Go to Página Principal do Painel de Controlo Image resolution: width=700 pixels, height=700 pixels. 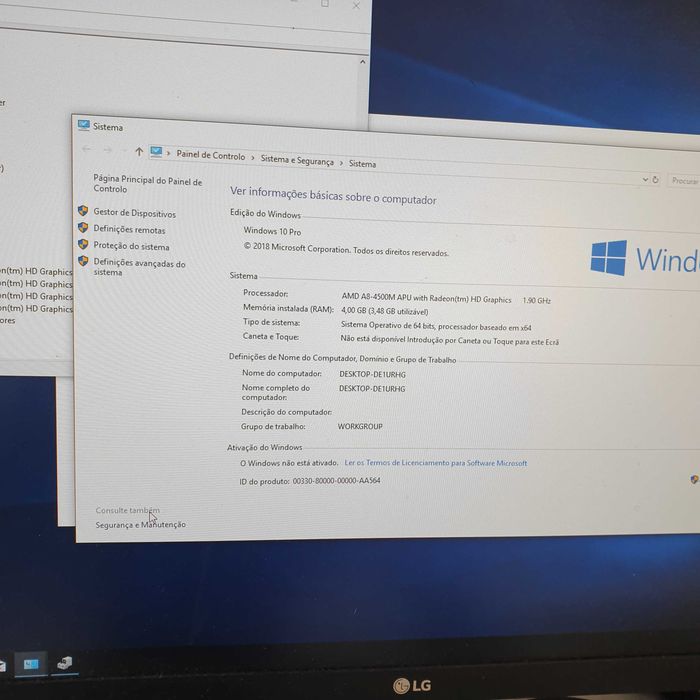tap(147, 183)
